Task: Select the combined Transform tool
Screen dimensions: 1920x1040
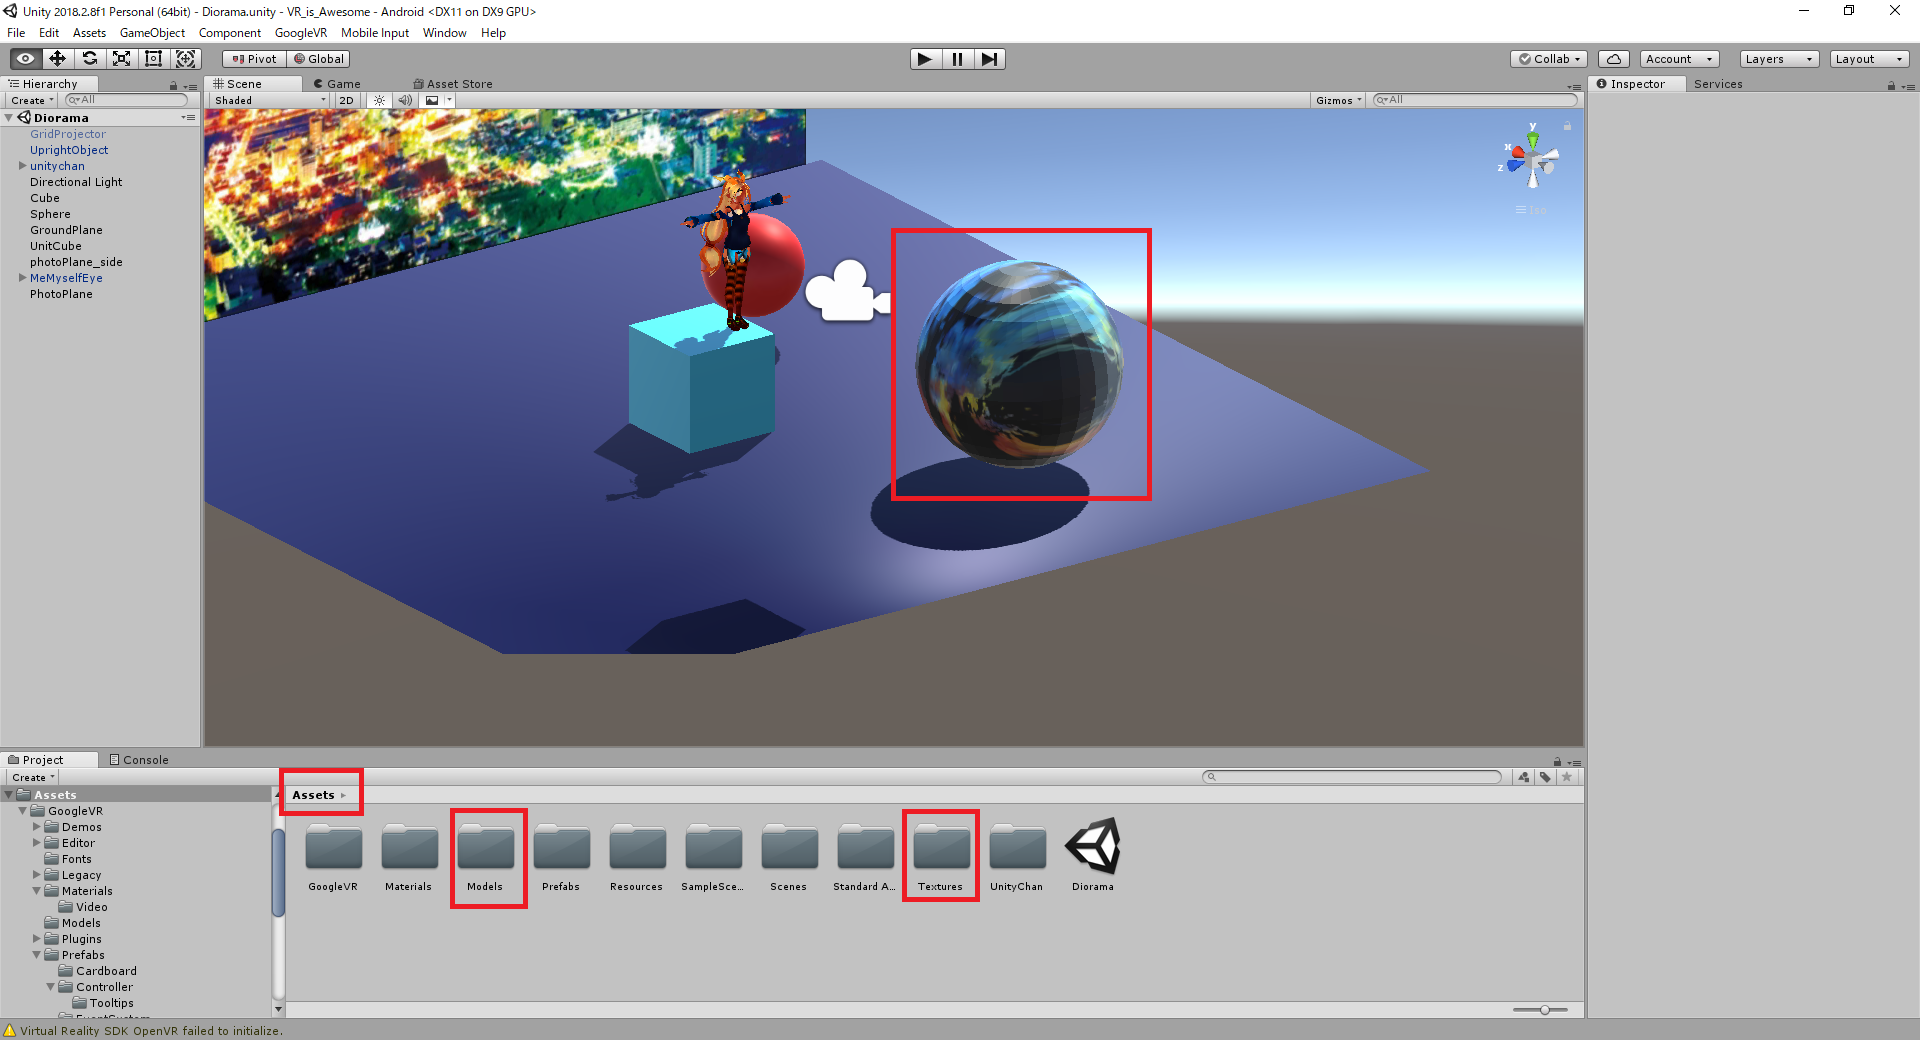Action: 186,59
